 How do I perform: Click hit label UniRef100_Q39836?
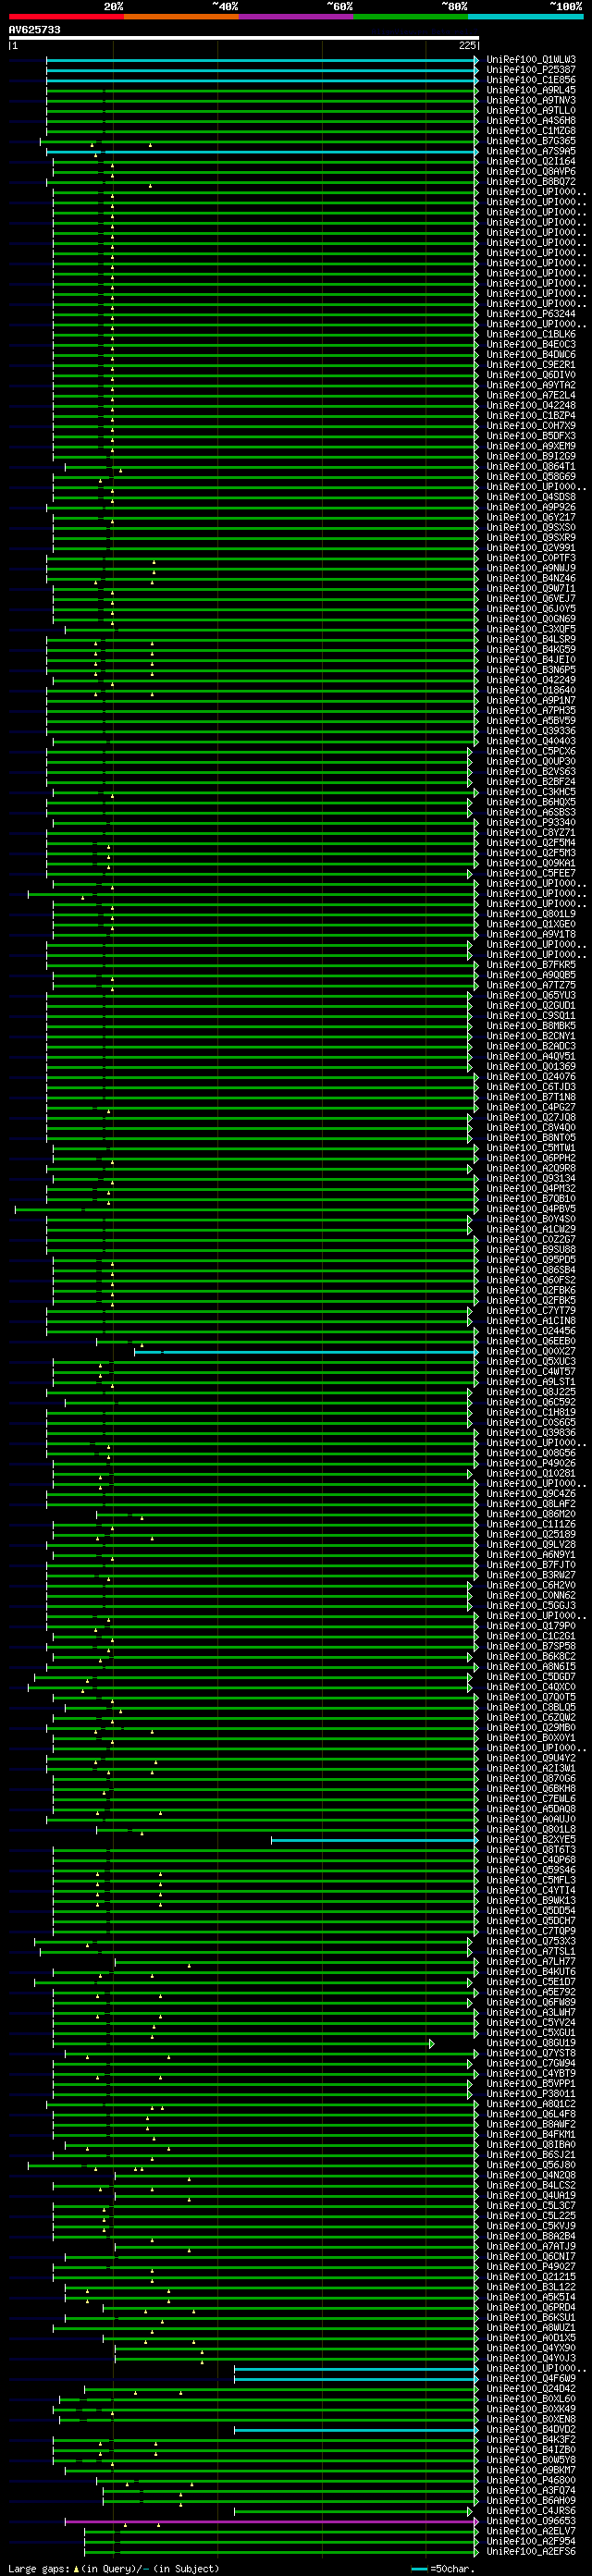(x=531, y=1433)
